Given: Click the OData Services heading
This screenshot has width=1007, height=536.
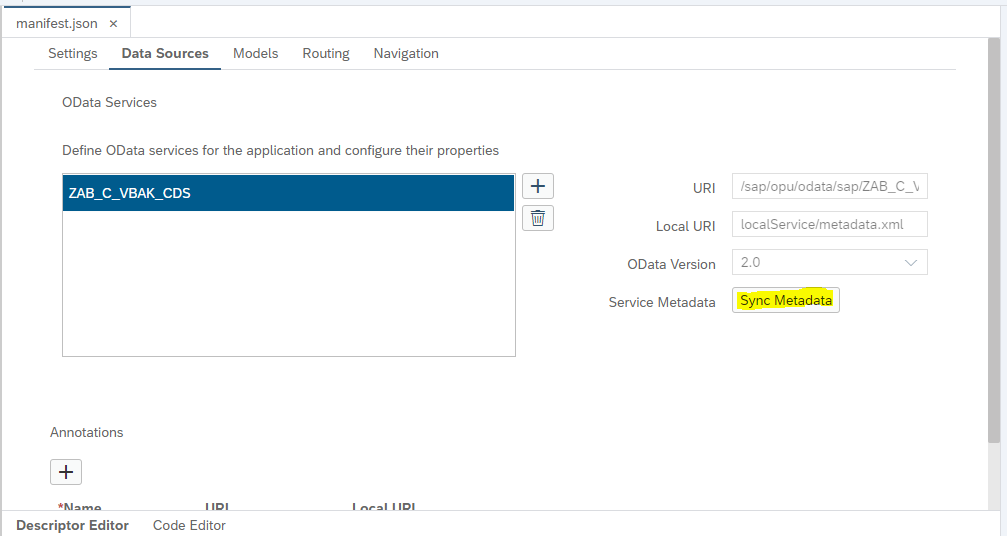Looking at the screenshot, I should tap(109, 103).
